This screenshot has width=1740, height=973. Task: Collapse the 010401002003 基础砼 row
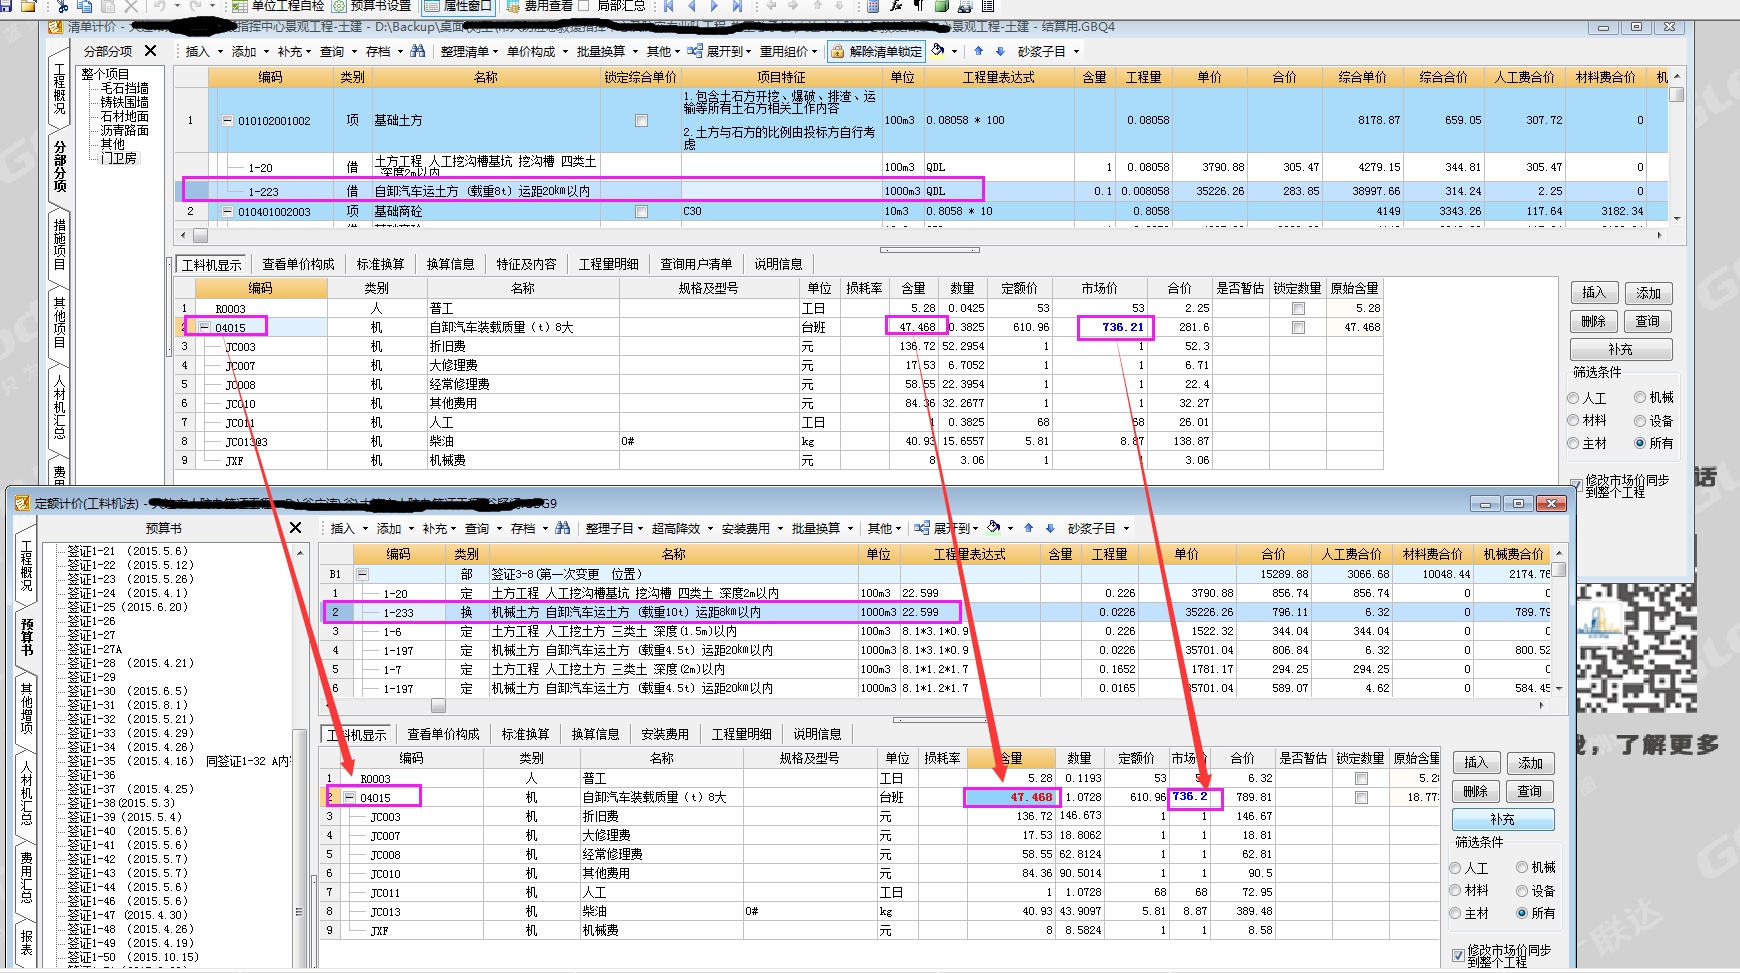(x=228, y=211)
